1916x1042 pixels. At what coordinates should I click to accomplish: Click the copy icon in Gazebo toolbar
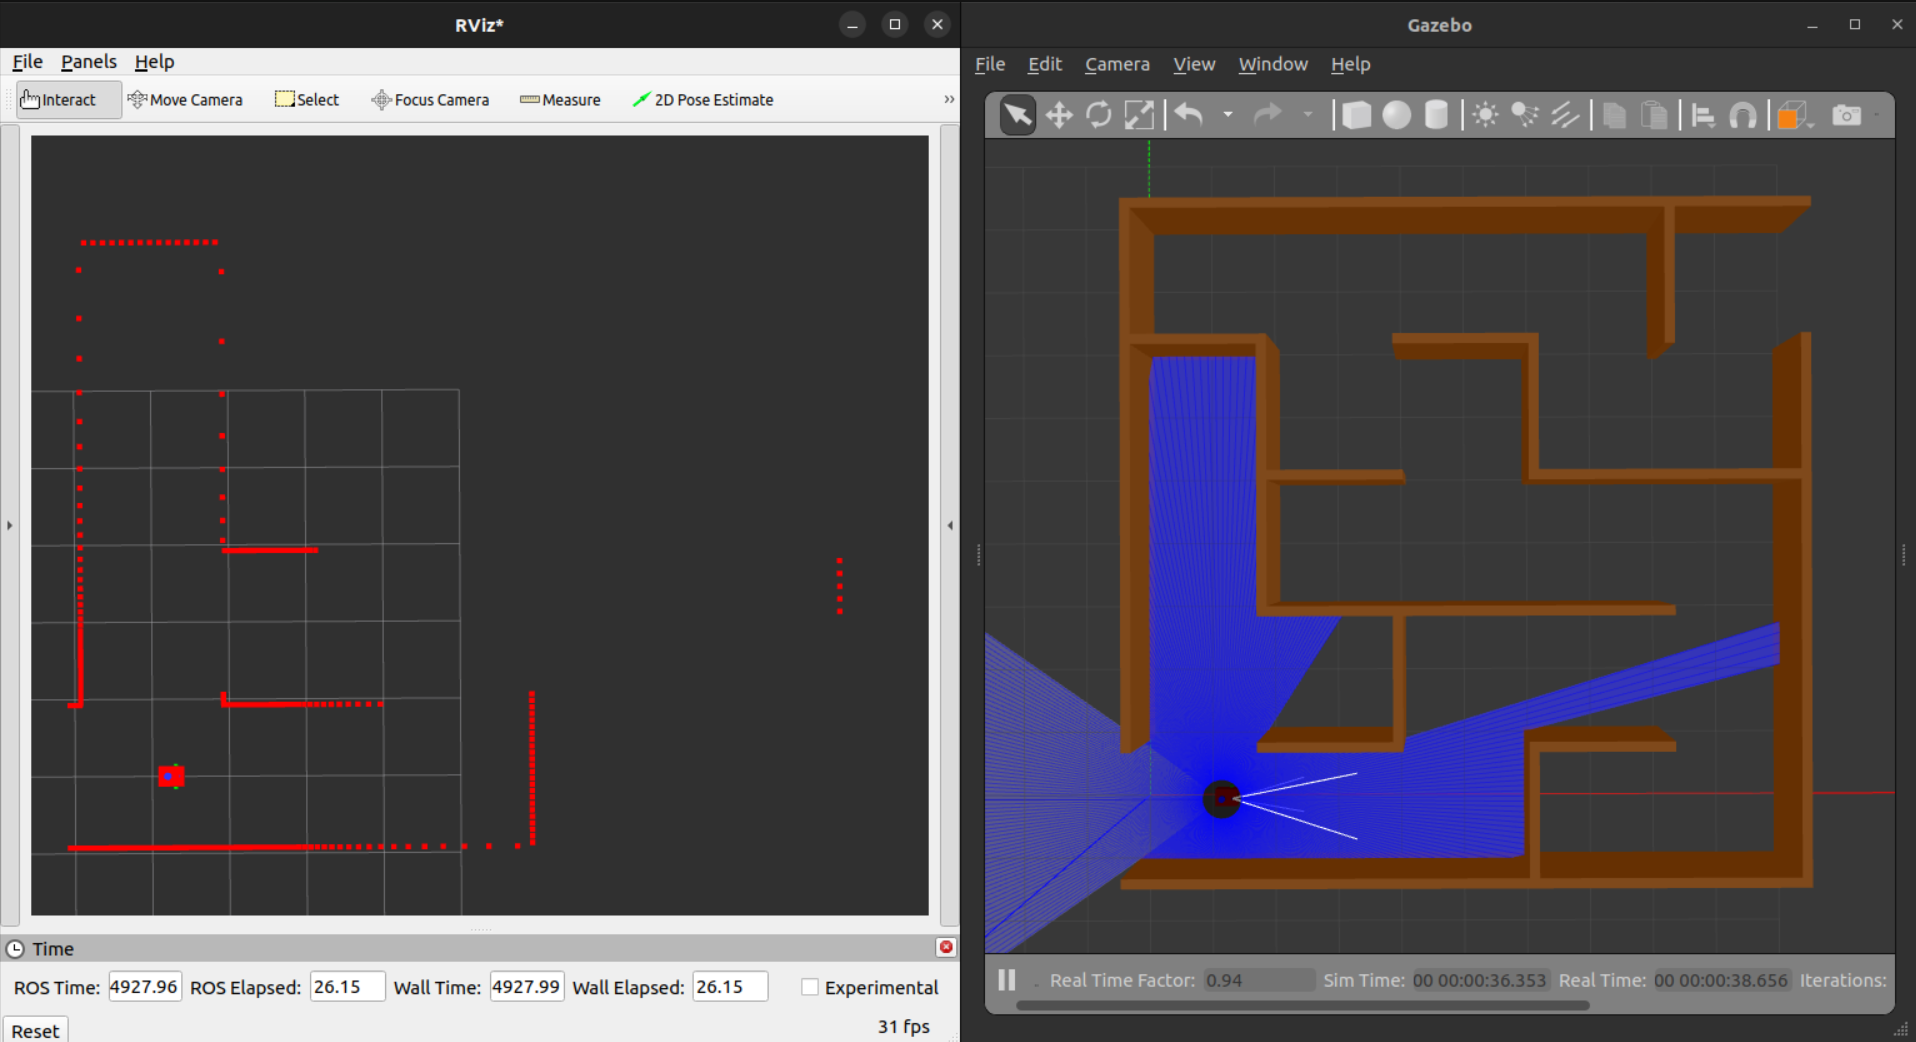[x=1614, y=116]
